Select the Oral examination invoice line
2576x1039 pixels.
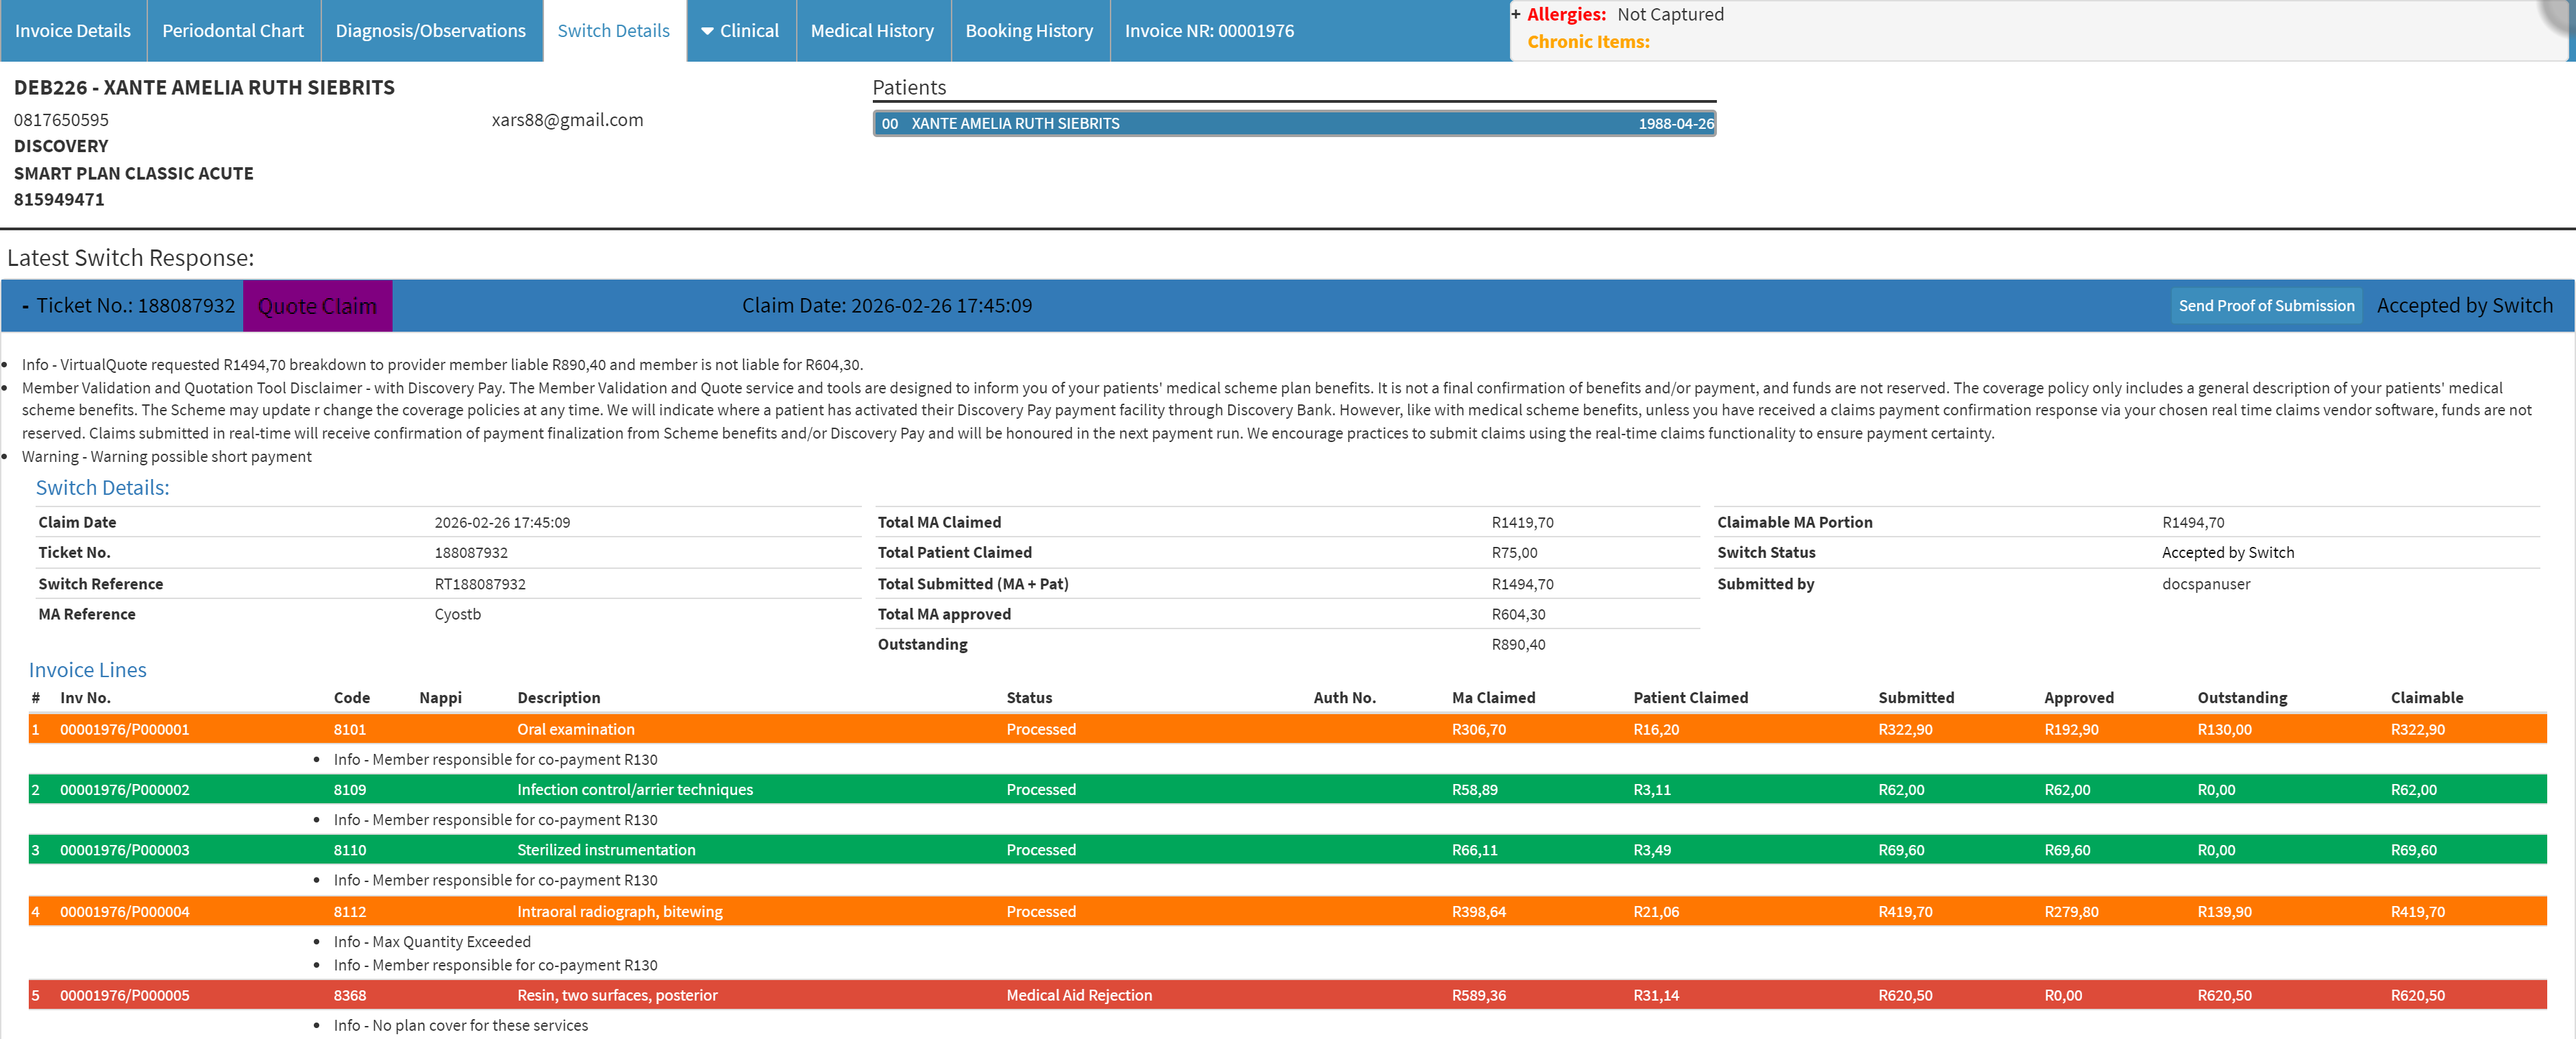[x=1287, y=729]
